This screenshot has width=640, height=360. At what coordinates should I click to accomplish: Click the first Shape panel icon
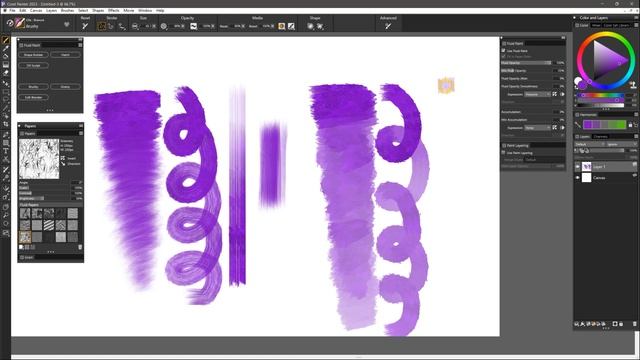[x=311, y=26]
